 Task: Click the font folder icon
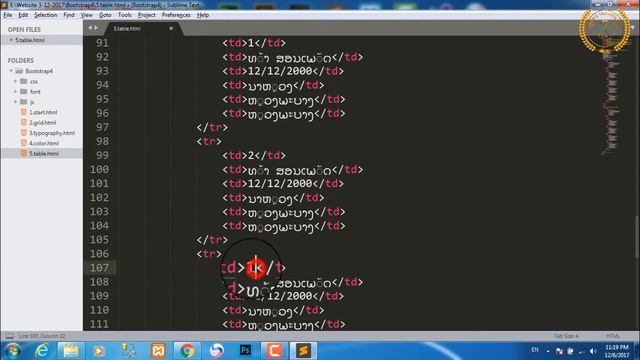[x=24, y=91]
